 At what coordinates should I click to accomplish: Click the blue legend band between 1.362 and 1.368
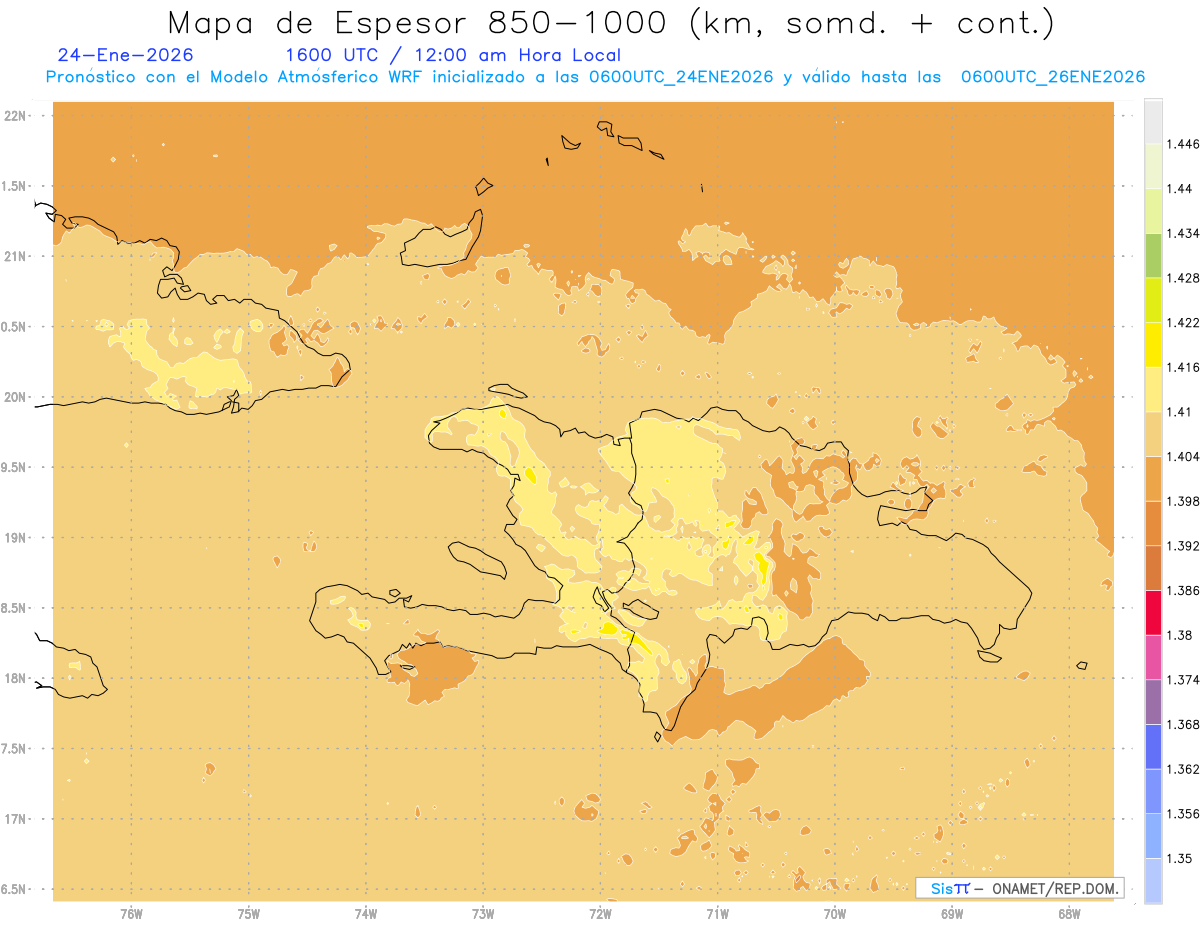[1153, 746]
